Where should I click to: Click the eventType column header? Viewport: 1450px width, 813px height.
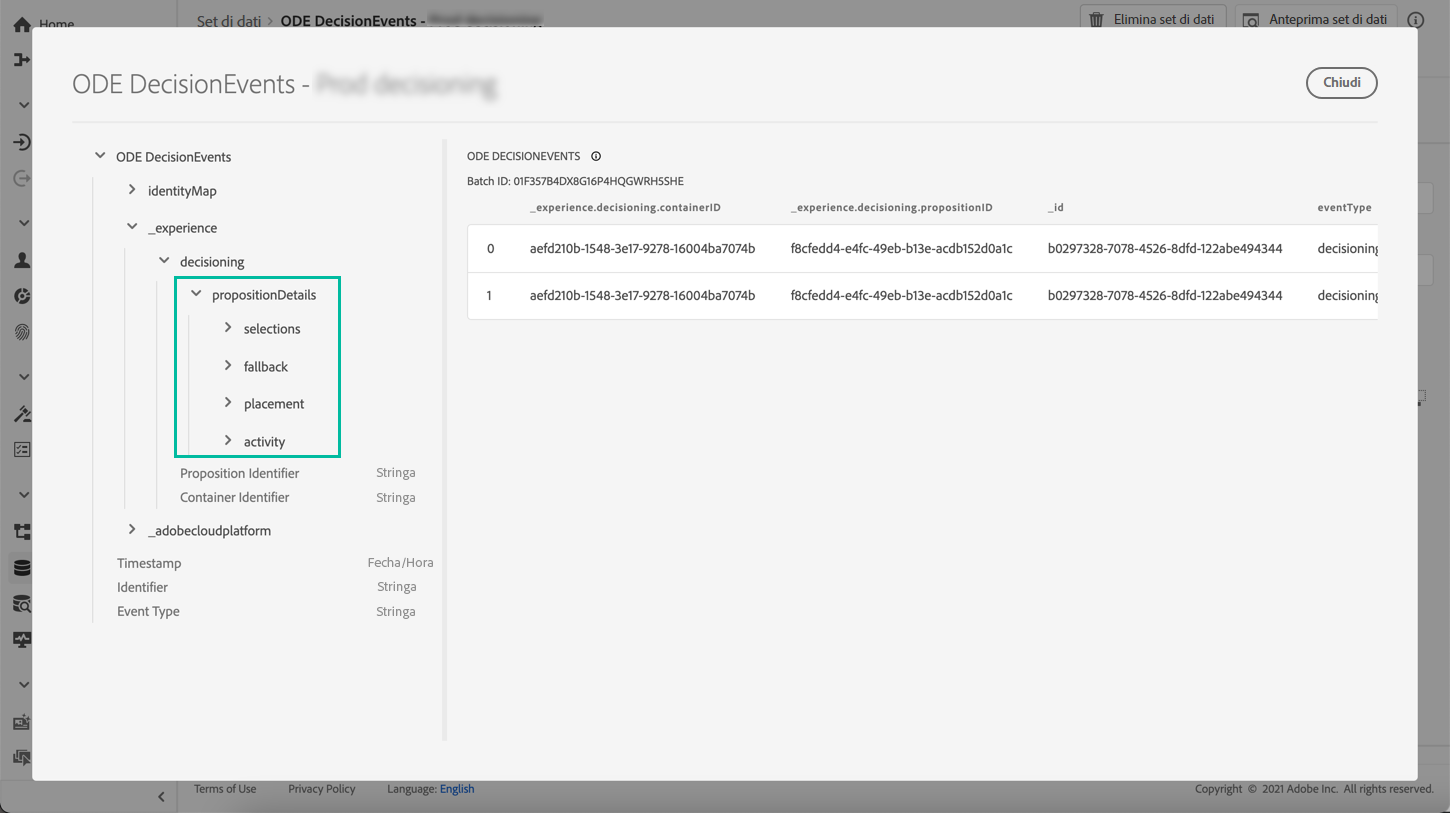[x=1344, y=208]
